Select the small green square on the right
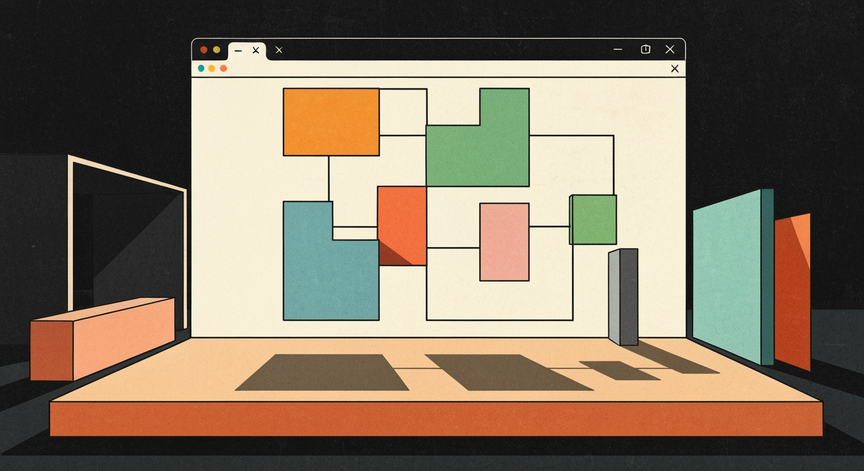Image resolution: width=864 pixels, height=471 pixels. [x=593, y=219]
